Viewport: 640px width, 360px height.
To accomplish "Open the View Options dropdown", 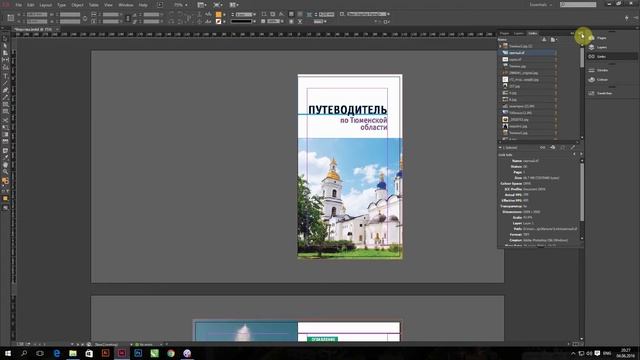I will pyautogui.click(x=201, y=5).
